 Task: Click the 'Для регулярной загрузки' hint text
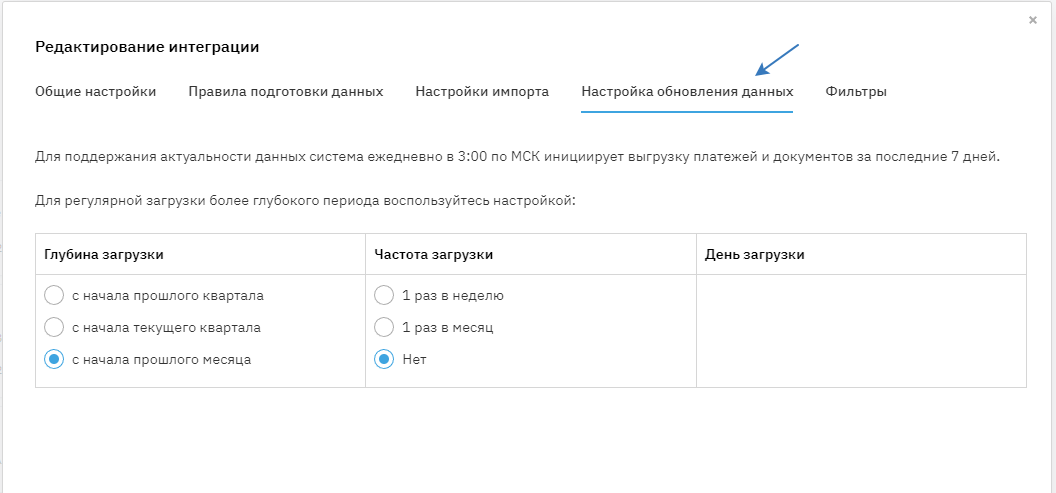coord(306,200)
